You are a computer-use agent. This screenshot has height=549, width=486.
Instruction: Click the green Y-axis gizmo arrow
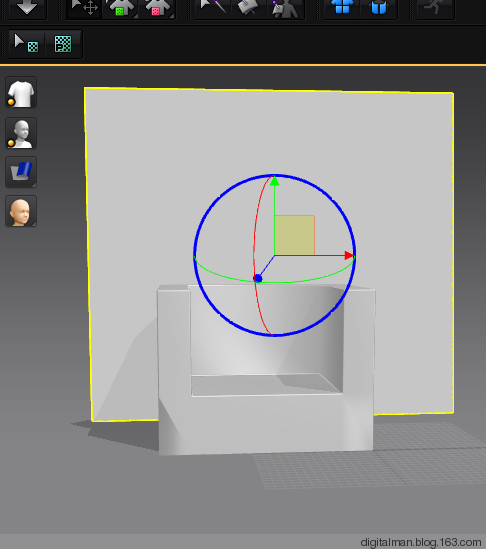(x=275, y=181)
